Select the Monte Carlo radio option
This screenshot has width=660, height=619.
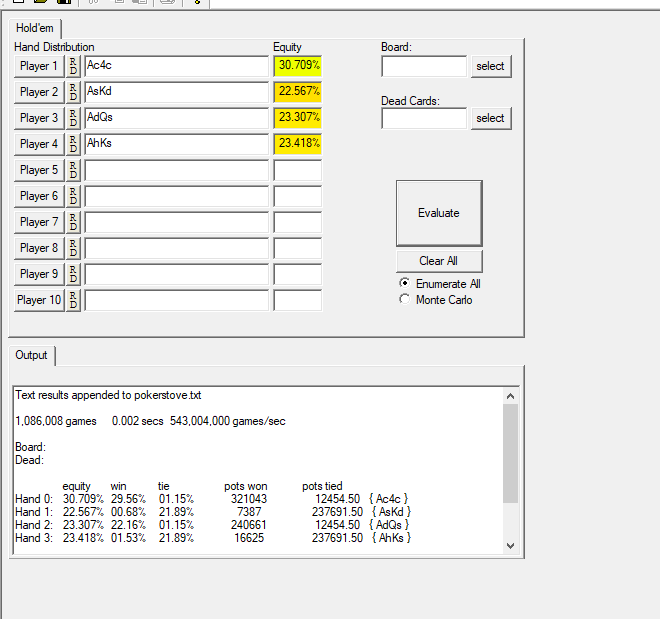coord(436,300)
